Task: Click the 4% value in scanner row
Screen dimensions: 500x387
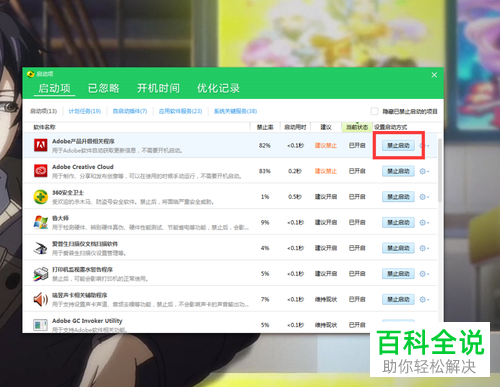Action: pyautogui.click(x=265, y=248)
